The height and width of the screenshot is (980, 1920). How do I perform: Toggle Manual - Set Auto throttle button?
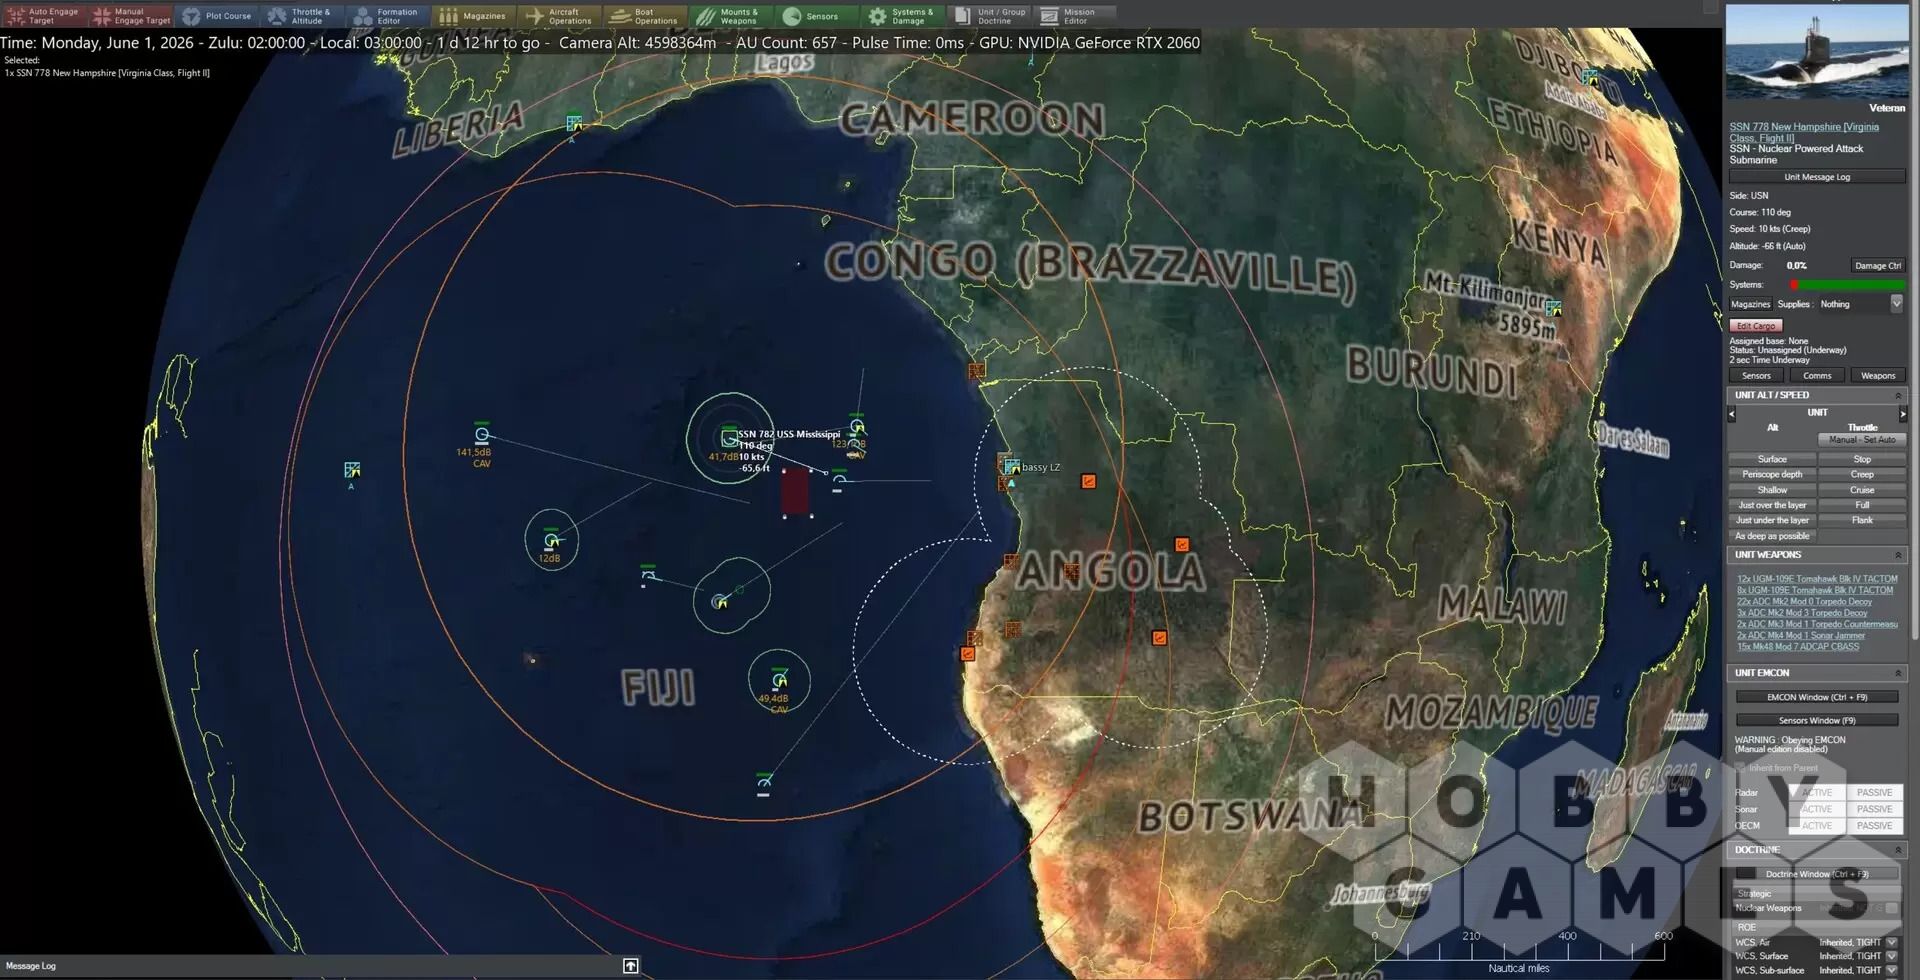pos(1862,440)
